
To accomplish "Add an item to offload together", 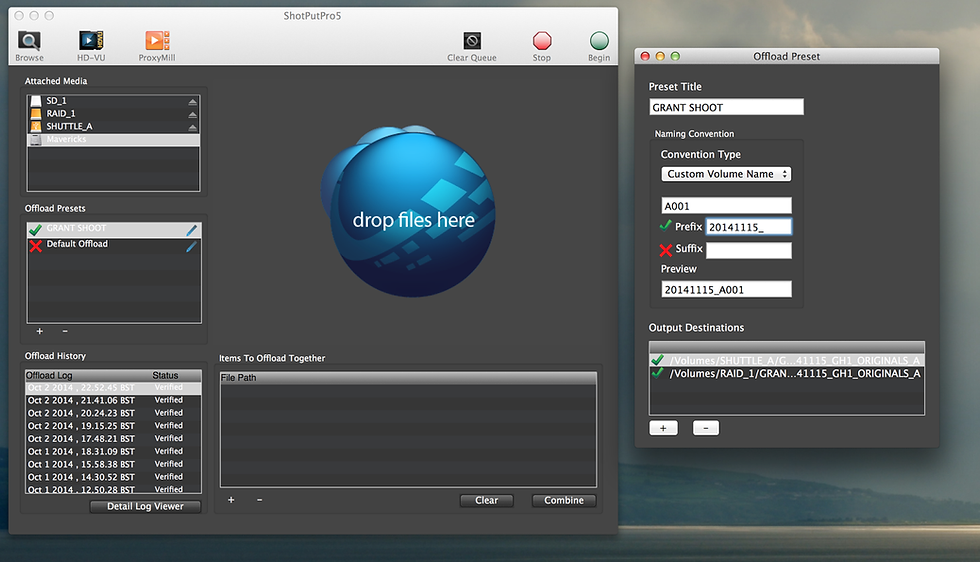I will (231, 499).
